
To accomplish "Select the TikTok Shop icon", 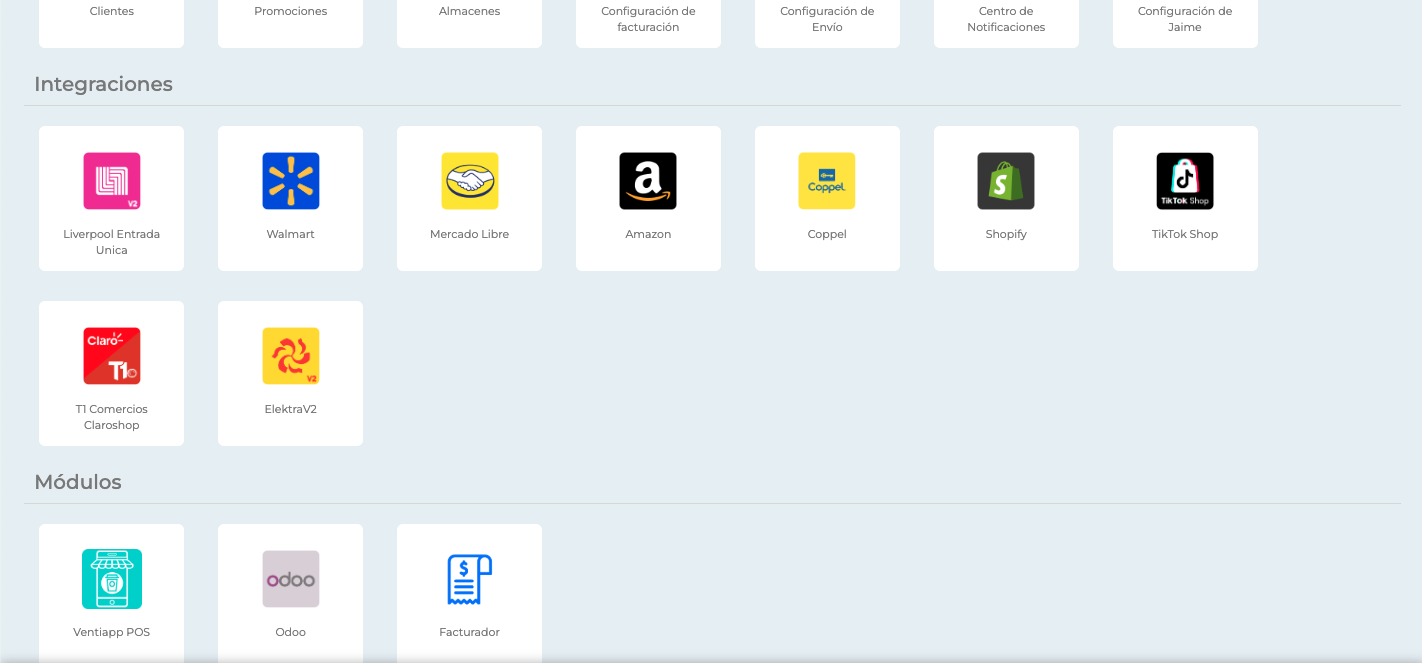I will [1185, 181].
